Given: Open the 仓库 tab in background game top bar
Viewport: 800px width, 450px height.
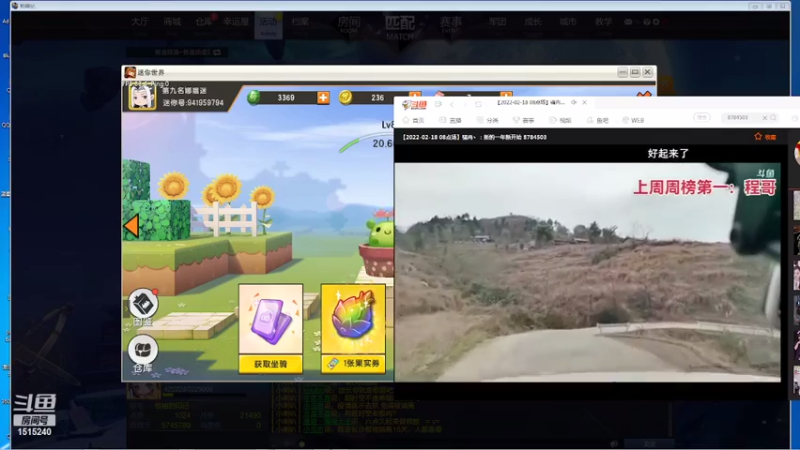Looking at the screenshot, I should coord(204,24).
